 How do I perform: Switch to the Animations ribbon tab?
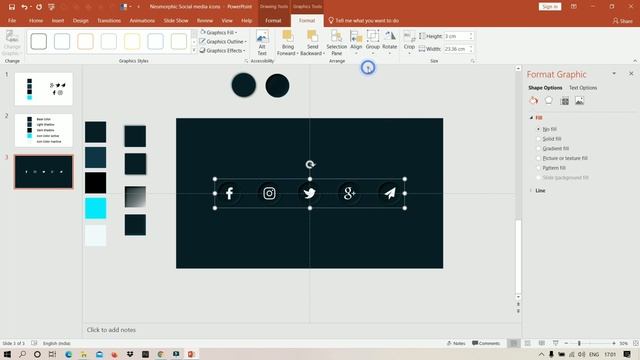[142, 20]
